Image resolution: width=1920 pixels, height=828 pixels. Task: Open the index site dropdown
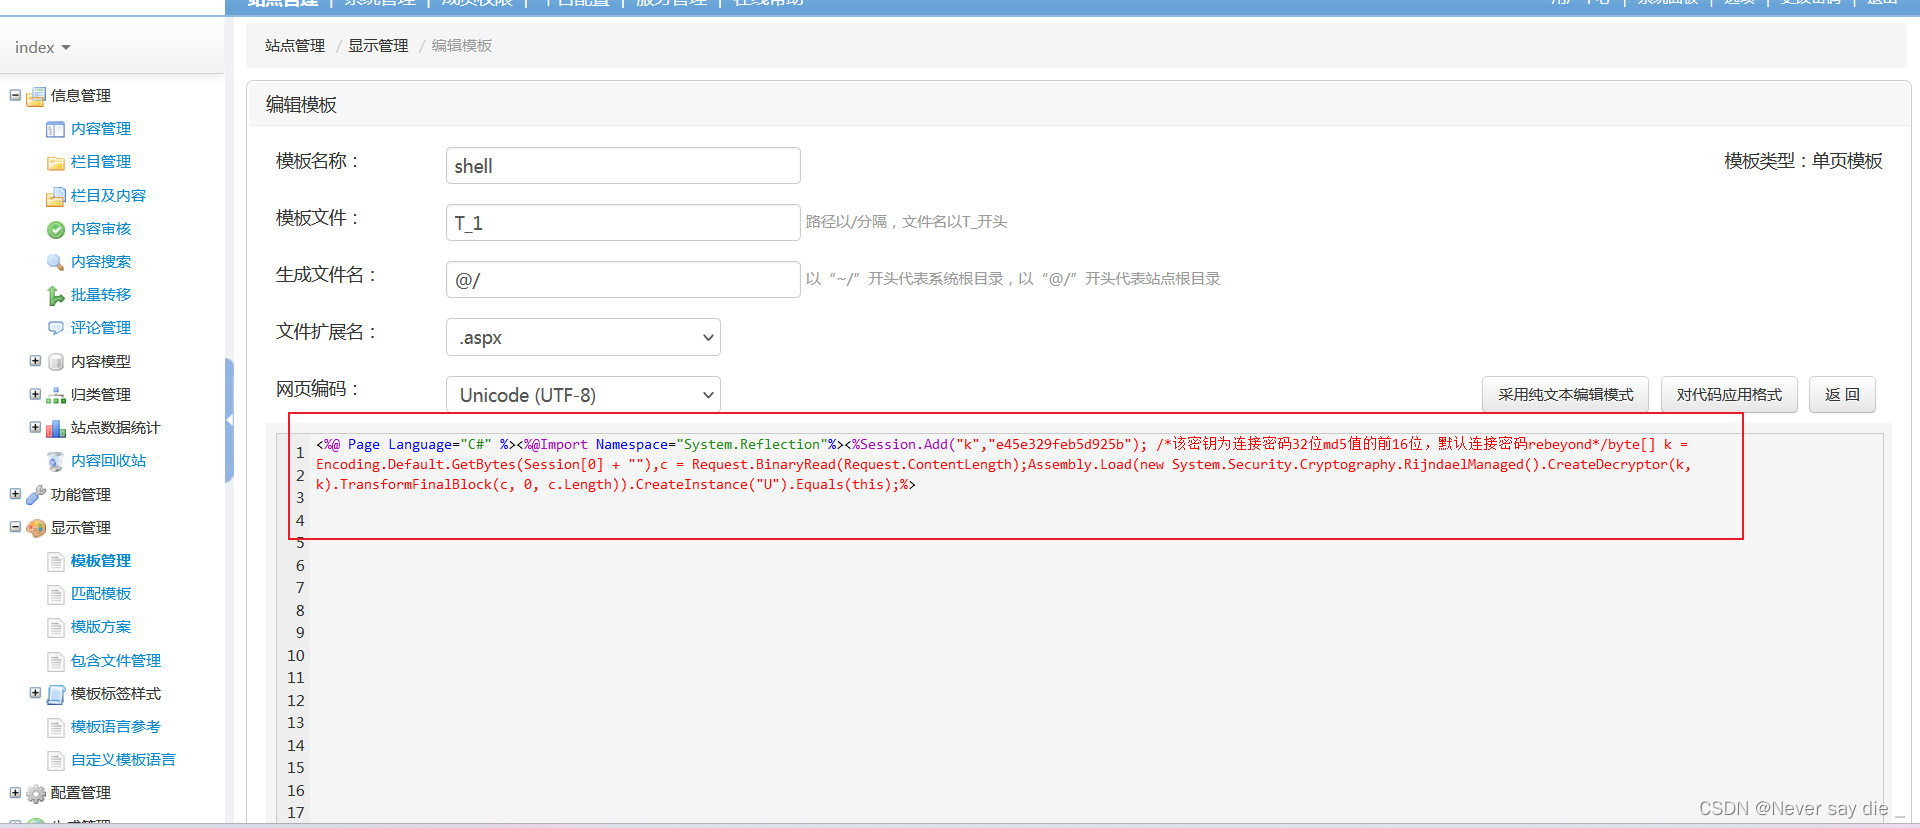click(x=43, y=48)
